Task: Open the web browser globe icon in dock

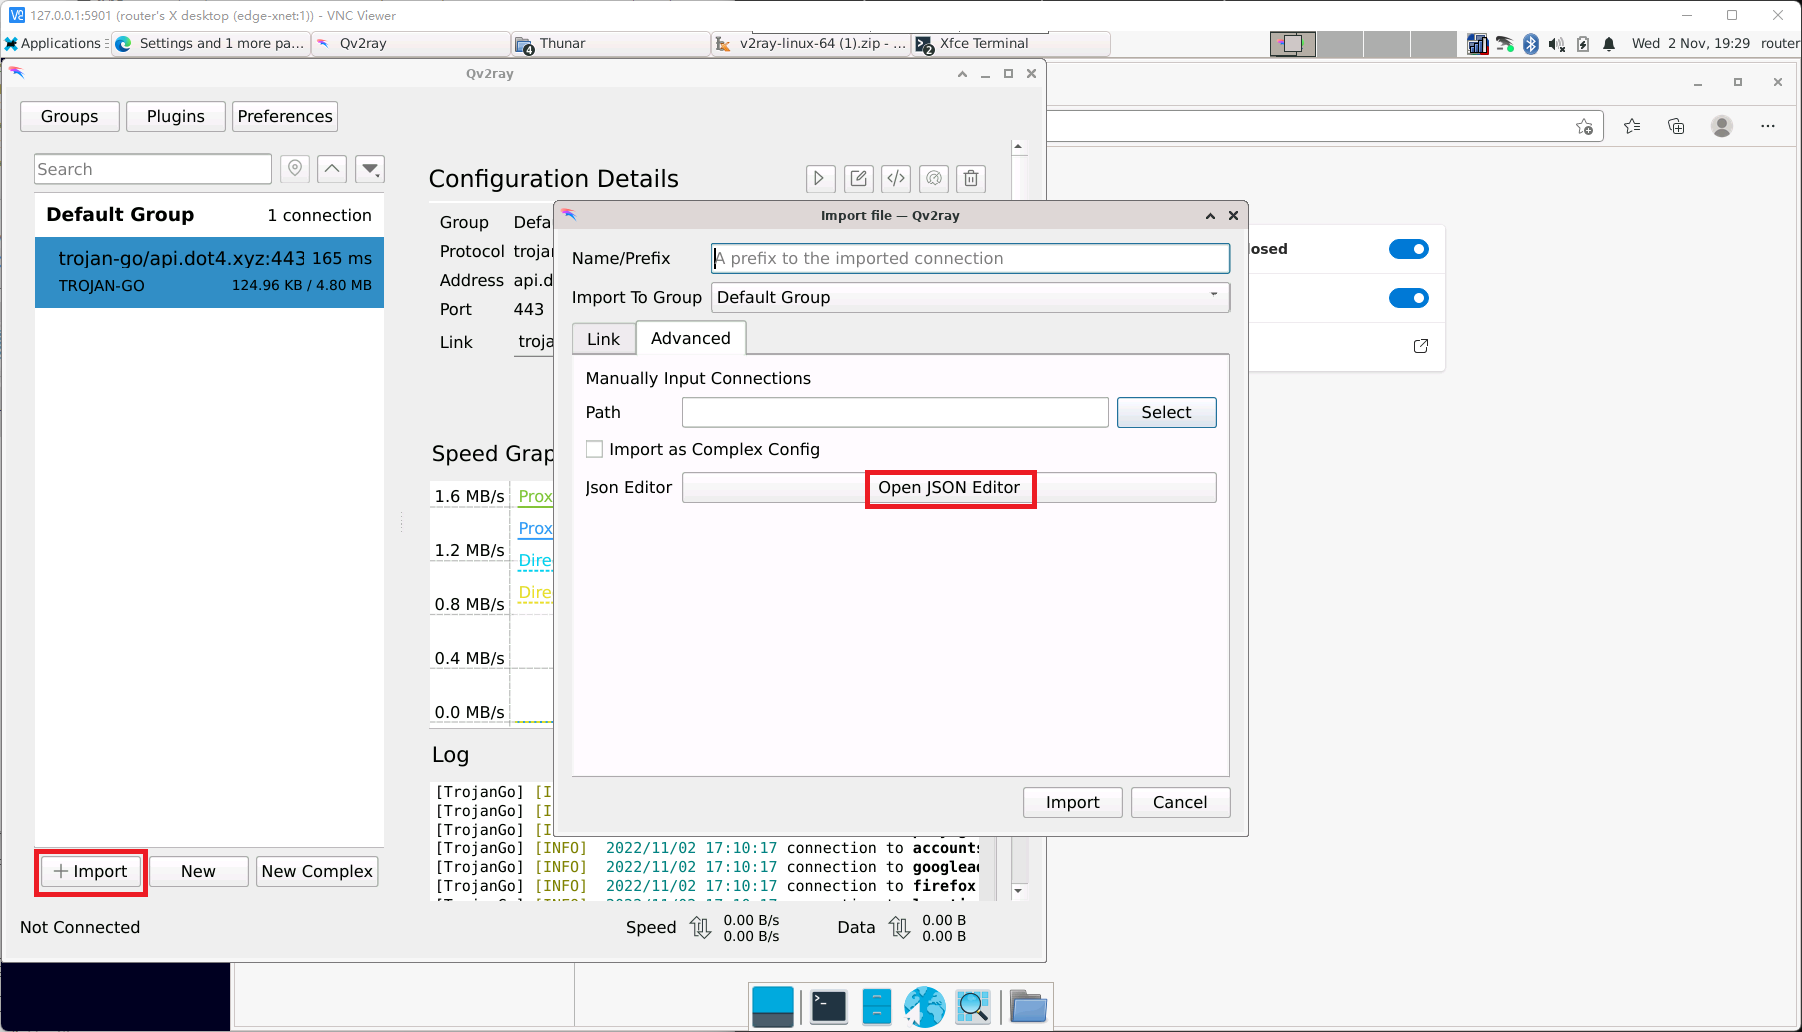Action: click(925, 1007)
